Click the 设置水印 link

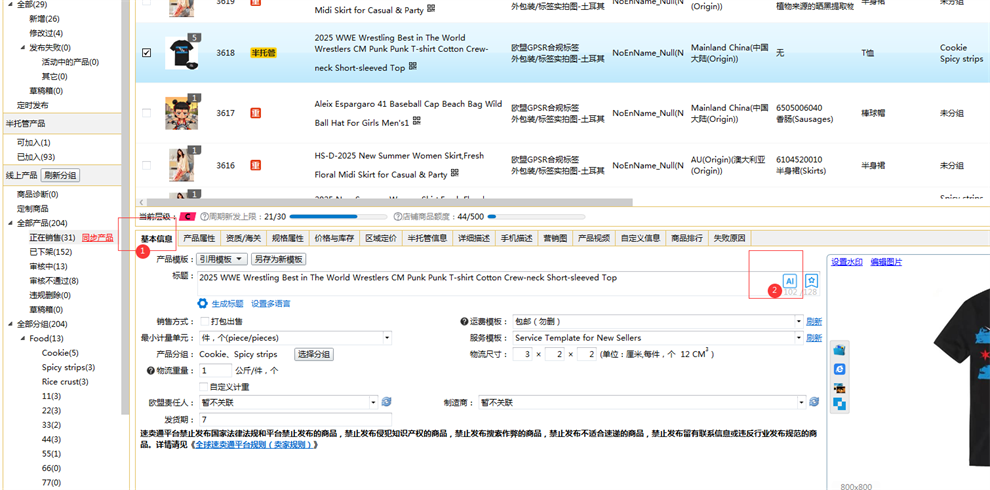point(847,261)
